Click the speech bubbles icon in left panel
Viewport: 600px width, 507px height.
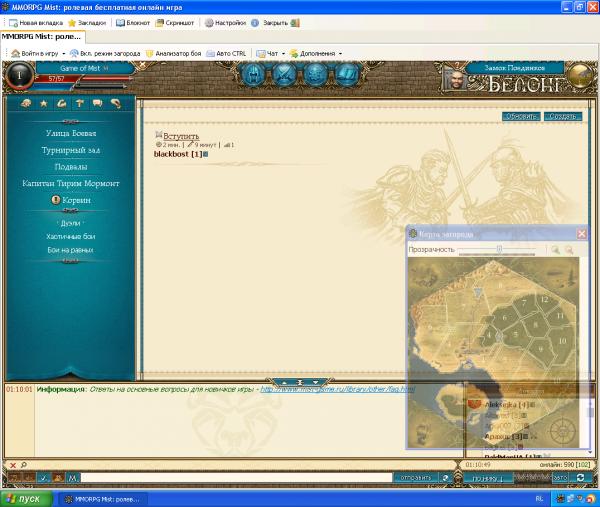tap(97, 103)
